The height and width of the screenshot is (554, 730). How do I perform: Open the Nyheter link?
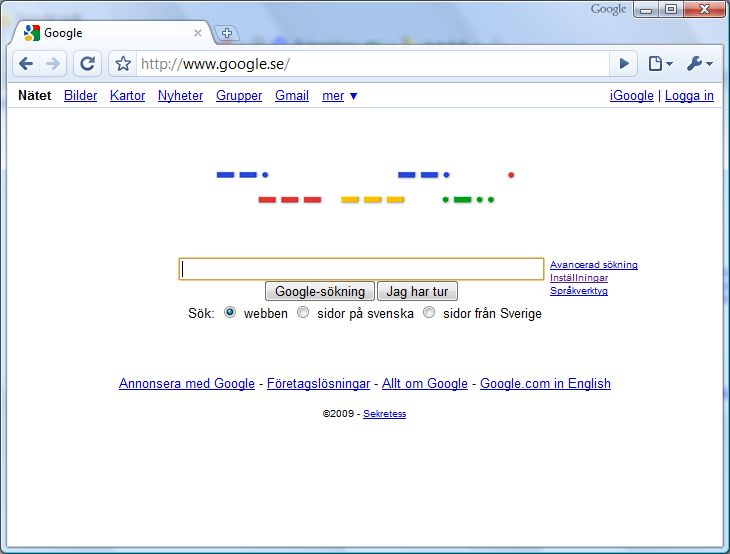tap(181, 95)
